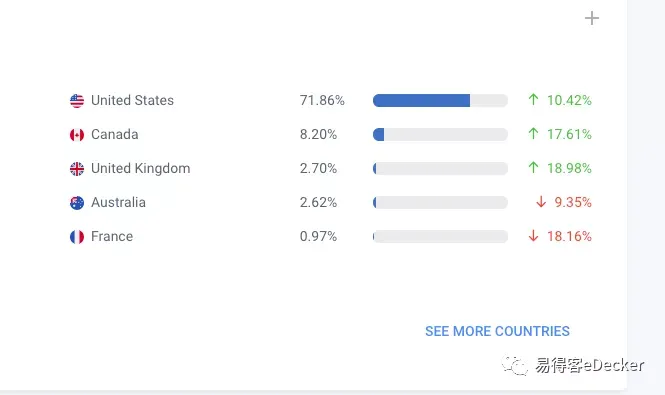Click the Australia flag icon
This screenshot has width=665, height=395.
point(77,202)
